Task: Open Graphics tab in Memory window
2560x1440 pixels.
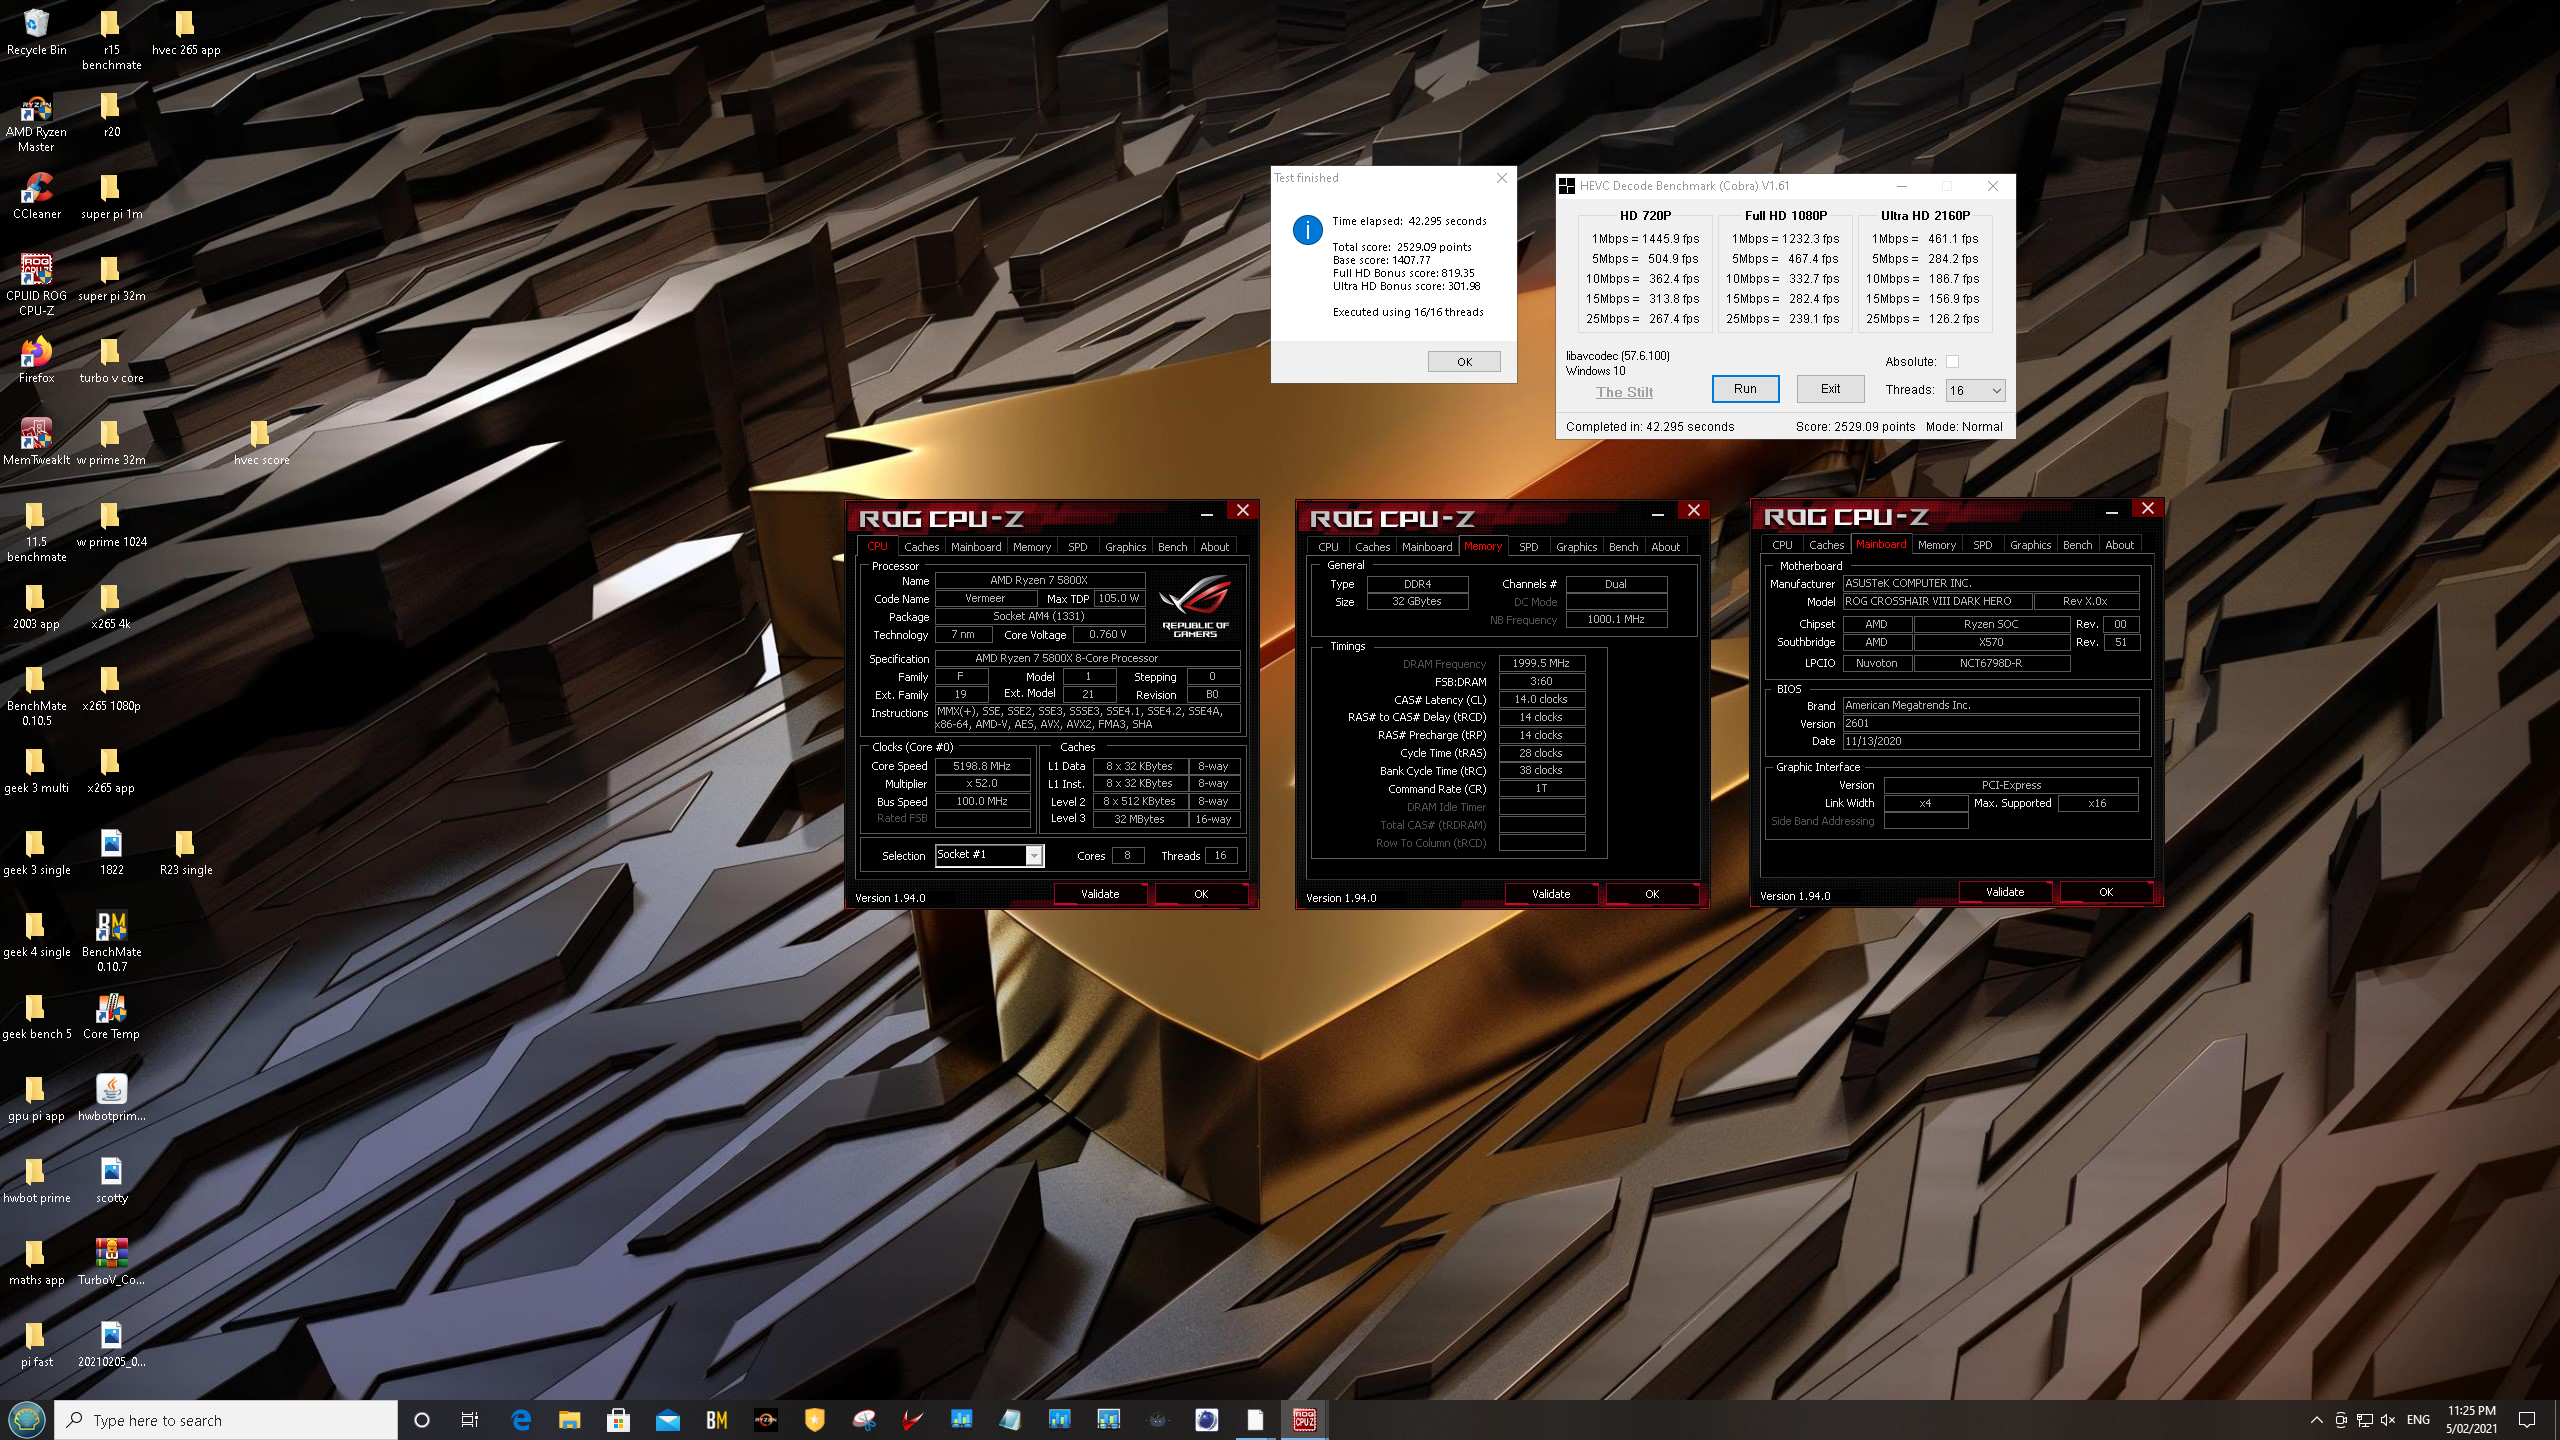Action: tap(1576, 547)
